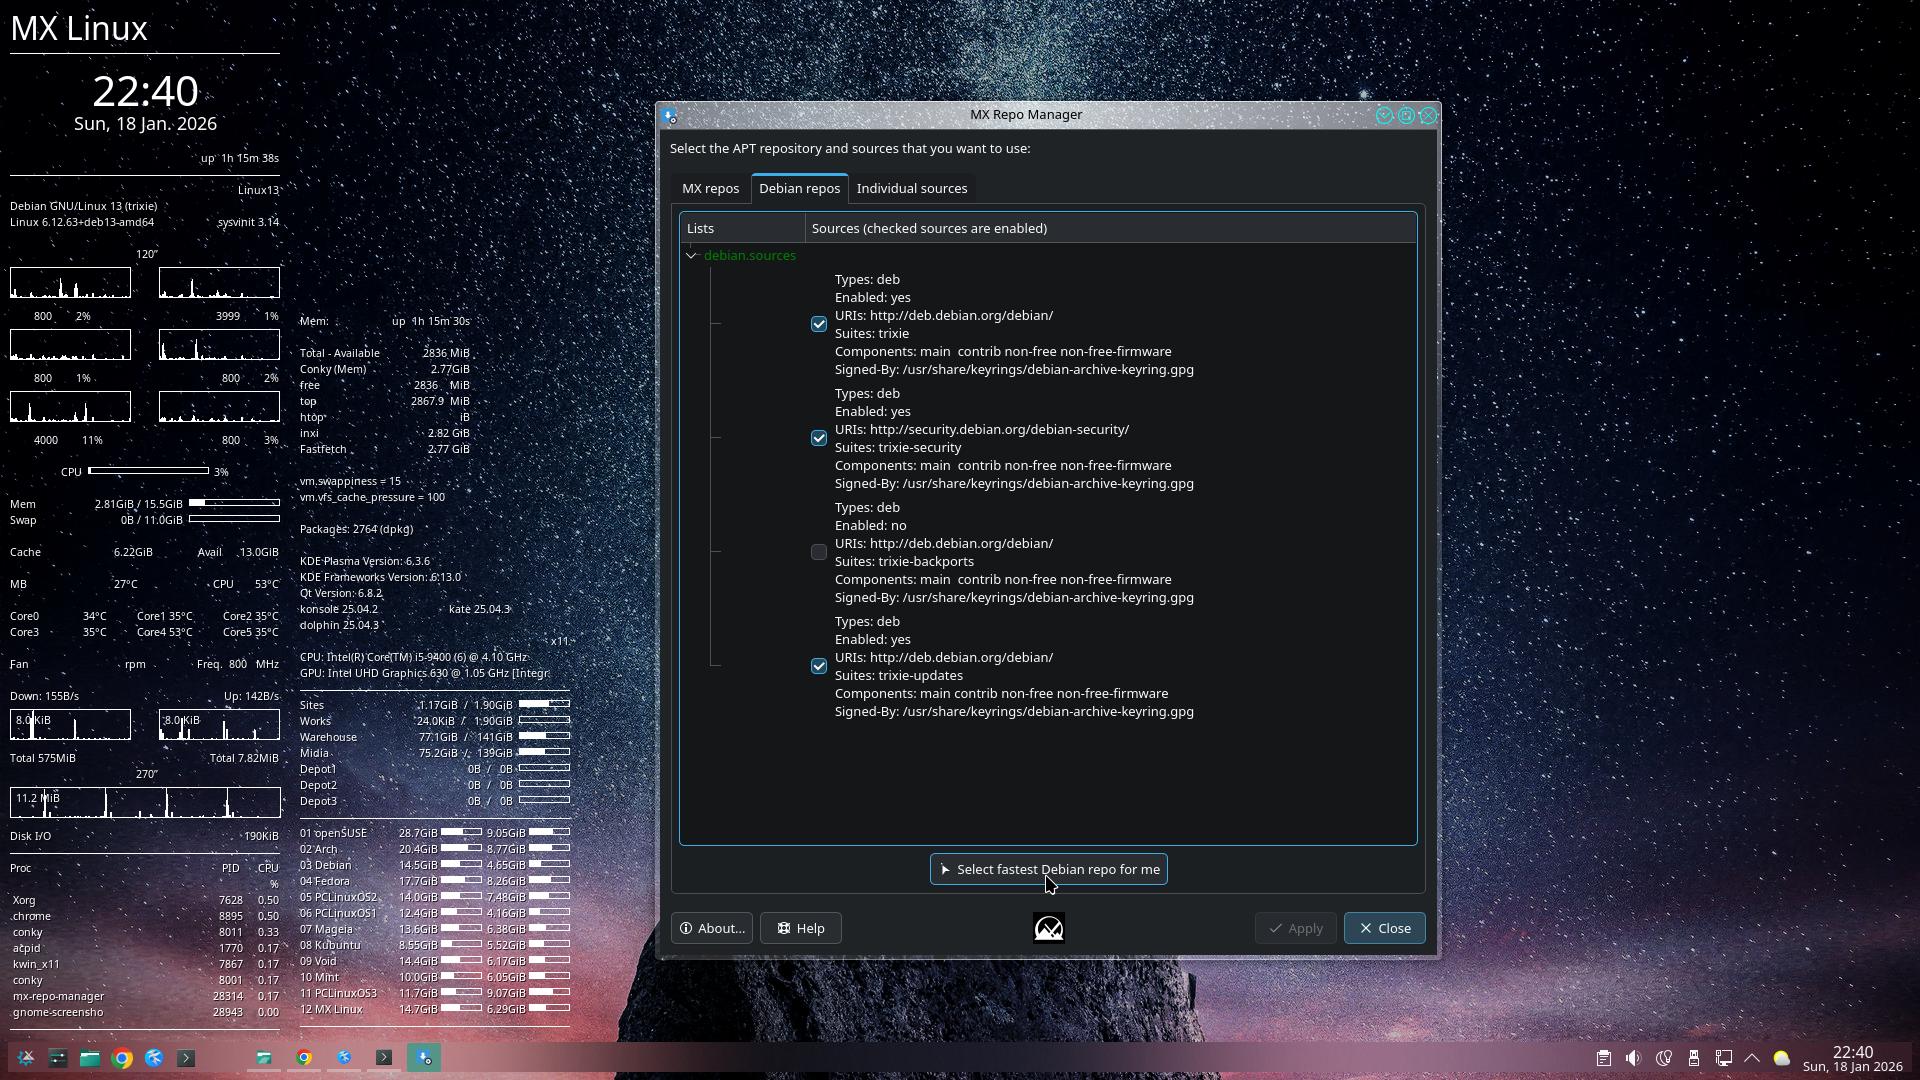
Task: Switch to the MX repos tab
Action: tap(710, 189)
